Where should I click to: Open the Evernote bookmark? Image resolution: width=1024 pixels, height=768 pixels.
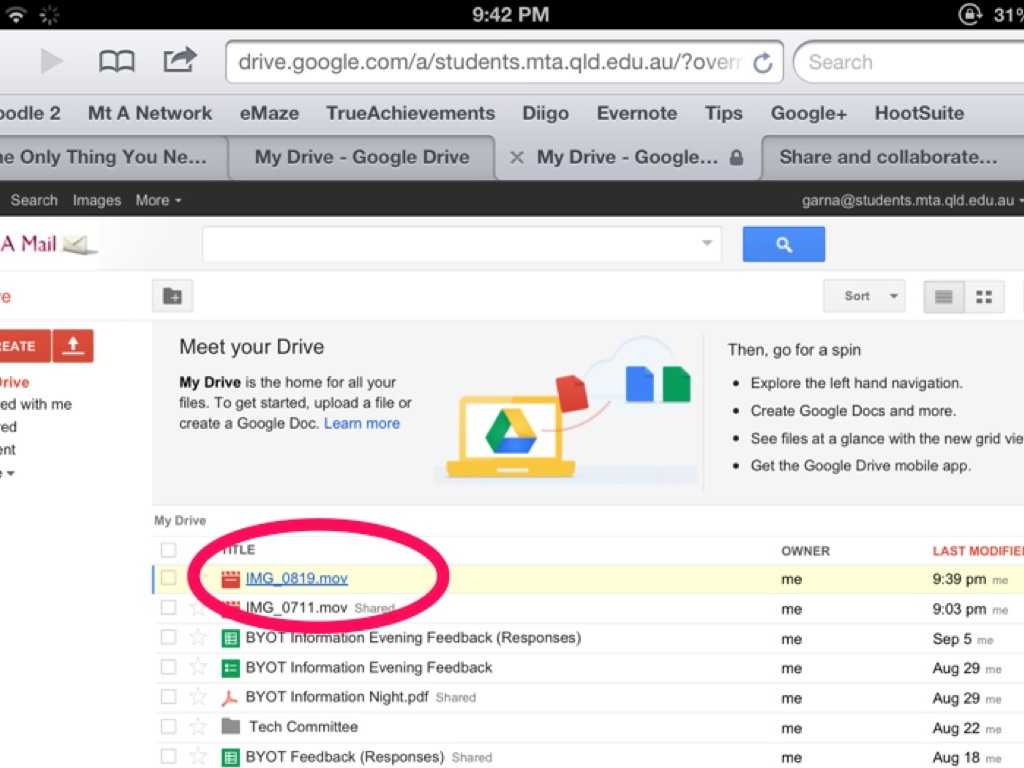[636, 113]
